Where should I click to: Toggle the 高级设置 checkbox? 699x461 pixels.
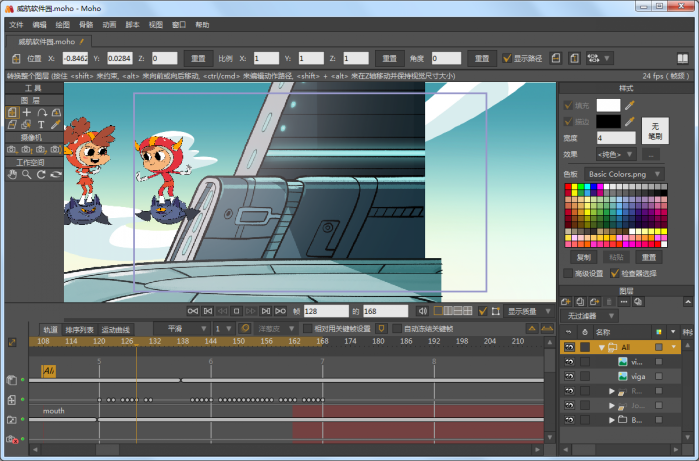(x=568, y=273)
